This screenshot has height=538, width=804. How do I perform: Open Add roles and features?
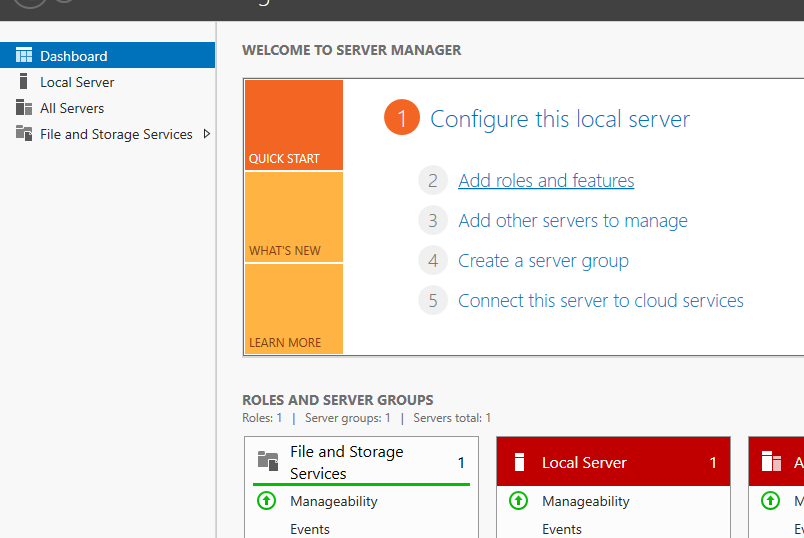tap(546, 181)
